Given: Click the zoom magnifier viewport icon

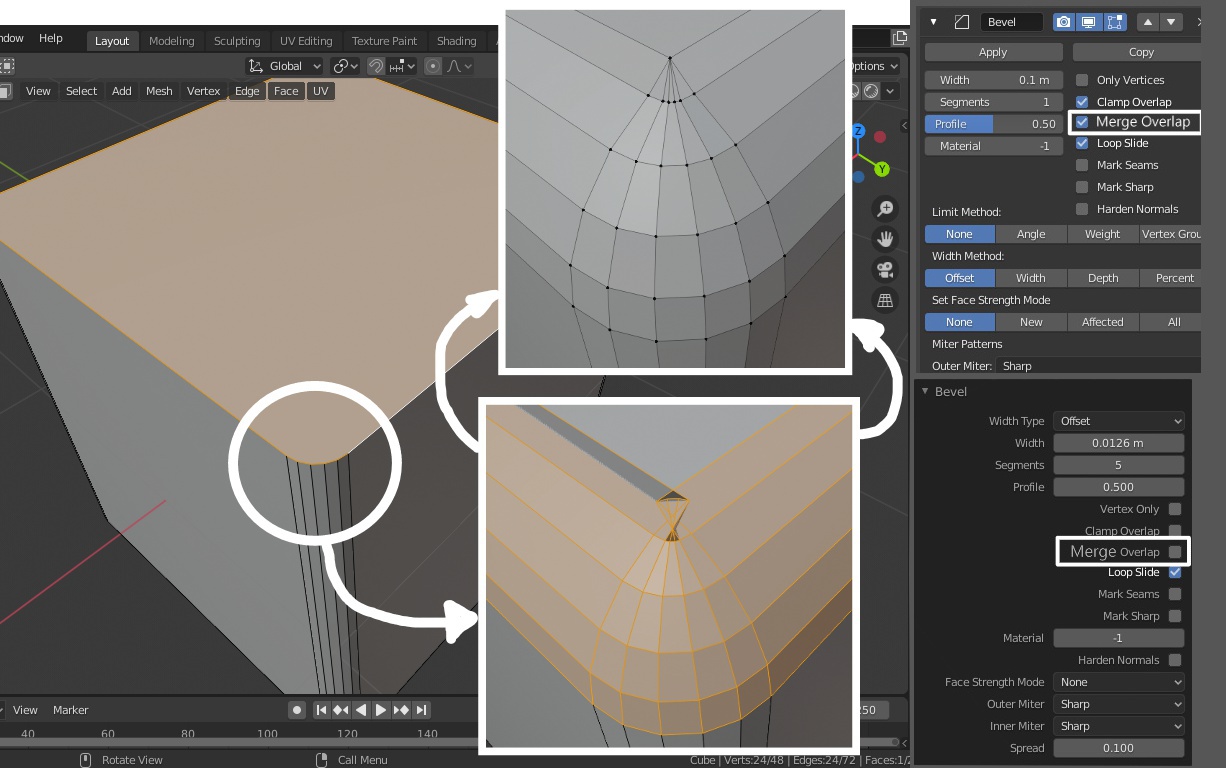Looking at the screenshot, I should click(885, 208).
